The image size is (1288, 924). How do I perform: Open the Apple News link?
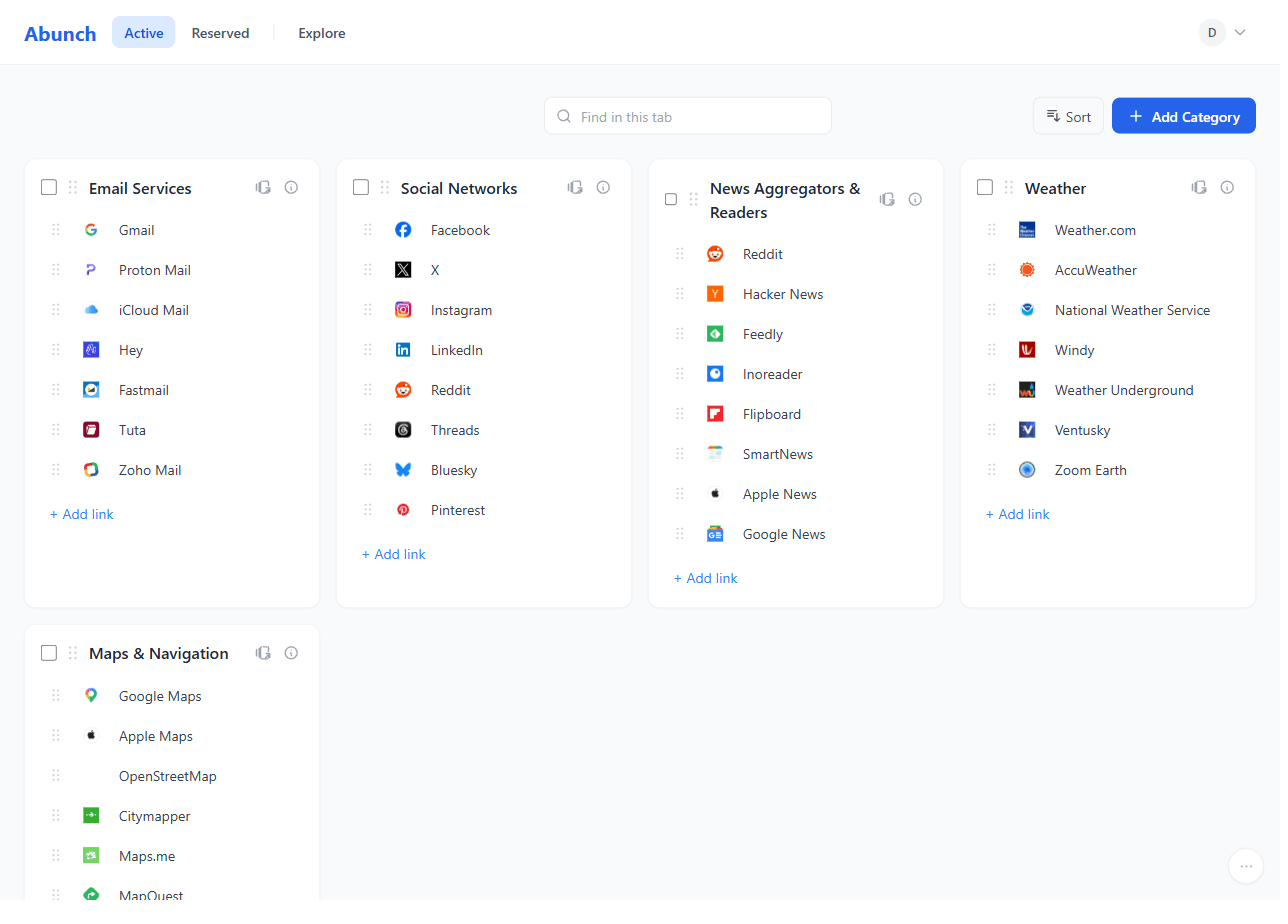(x=780, y=494)
